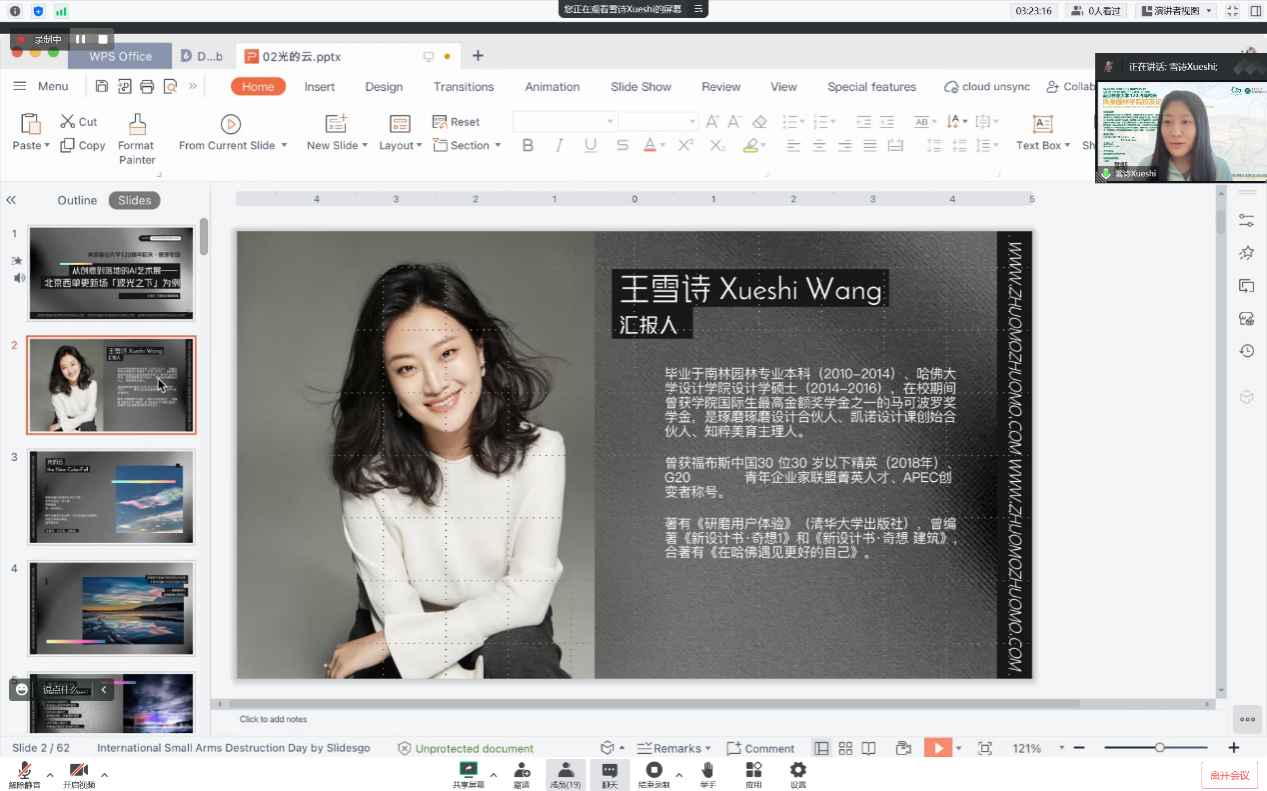Switch to the Outline panel tab
Viewport: 1267px width, 791px height.
[x=77, y=200]
